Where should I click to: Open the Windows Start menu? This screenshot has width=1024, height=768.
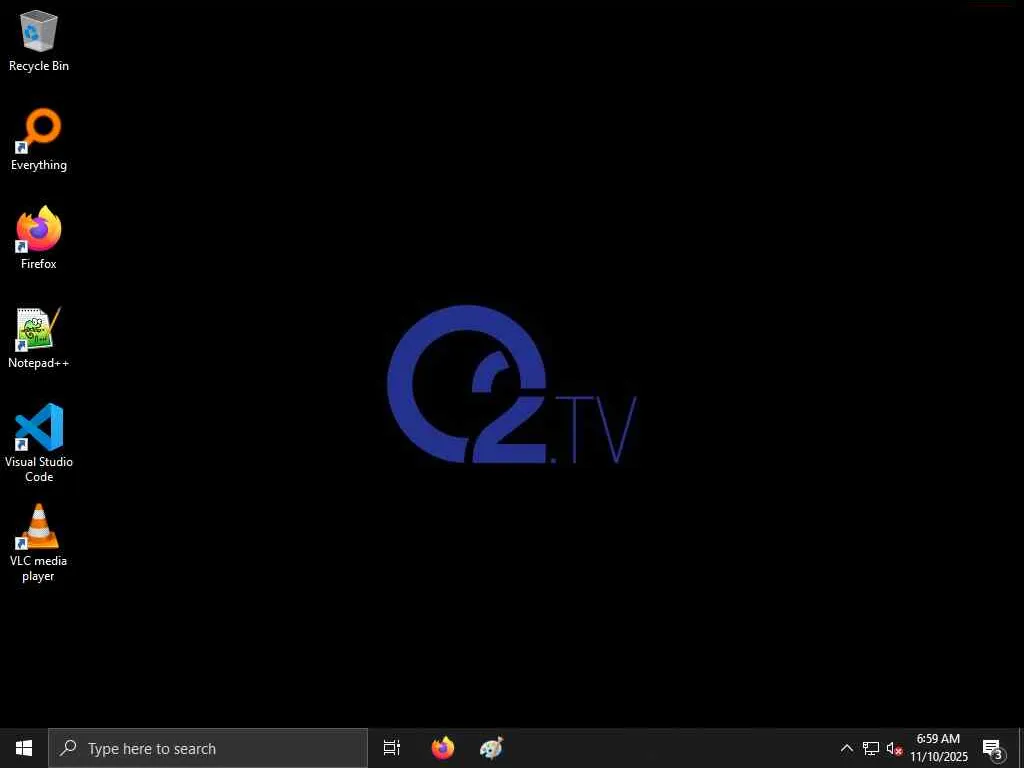pyautogui.click(x=24, y=748)
